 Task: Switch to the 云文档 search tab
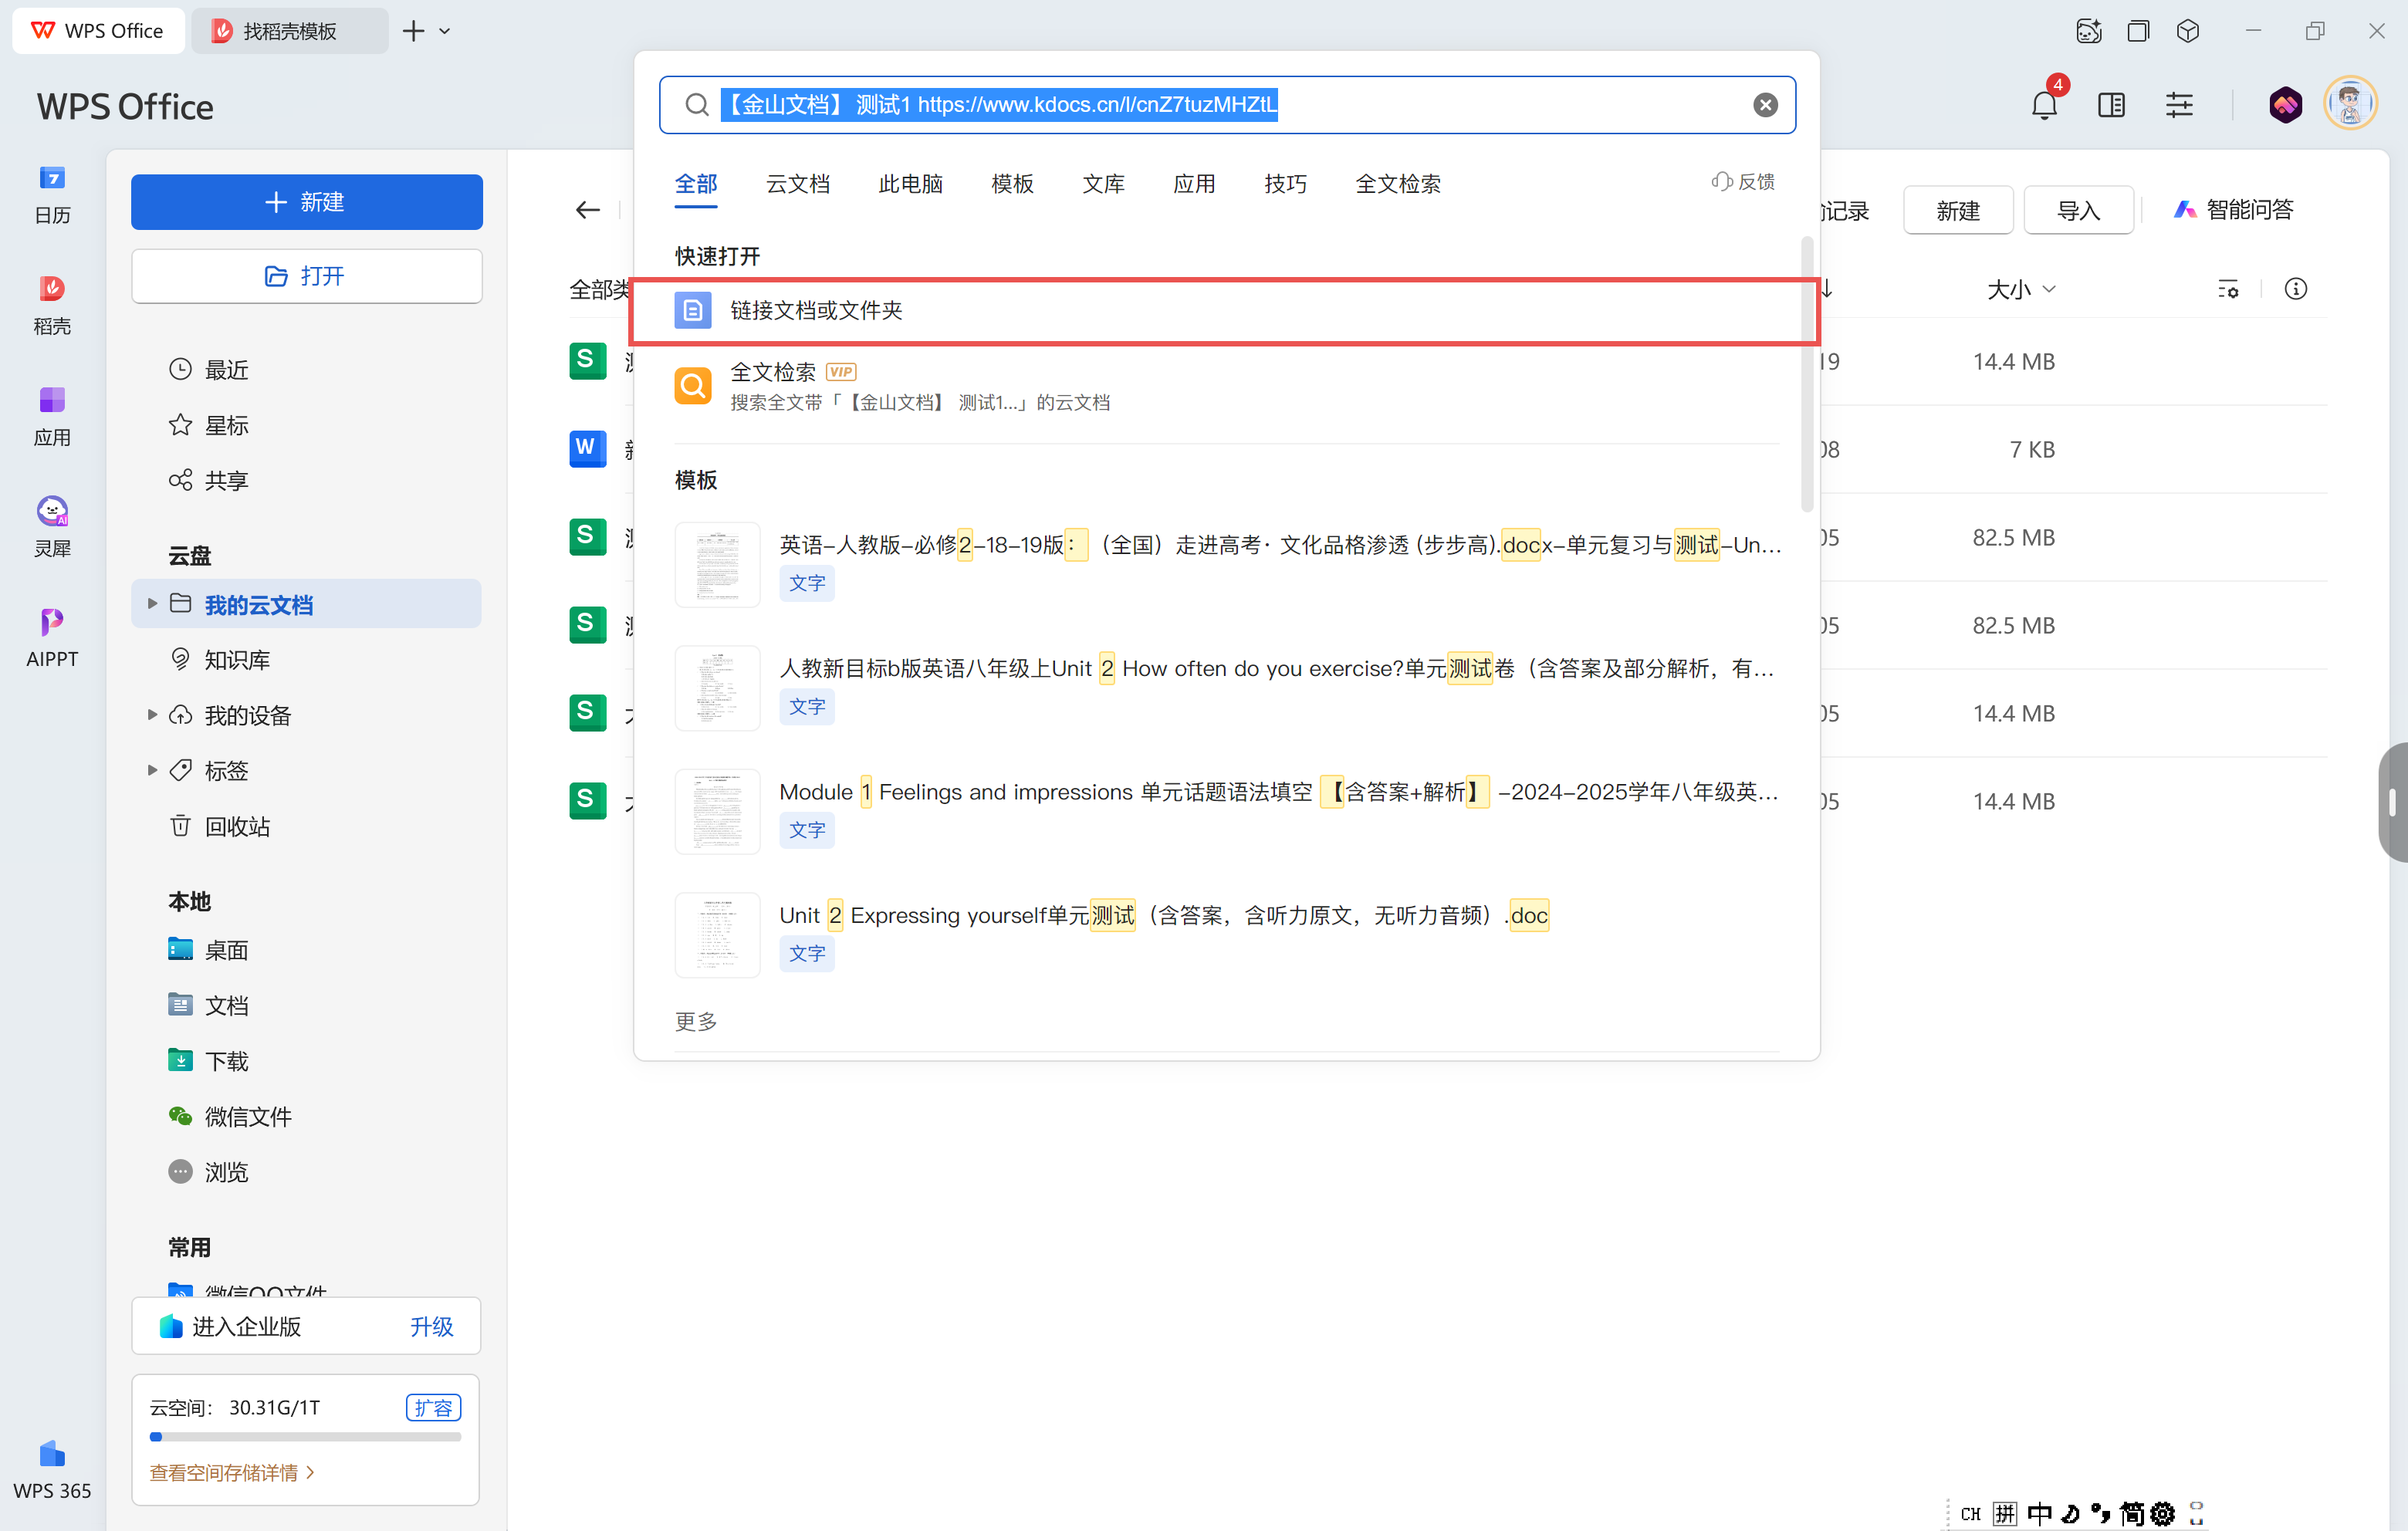797,184
